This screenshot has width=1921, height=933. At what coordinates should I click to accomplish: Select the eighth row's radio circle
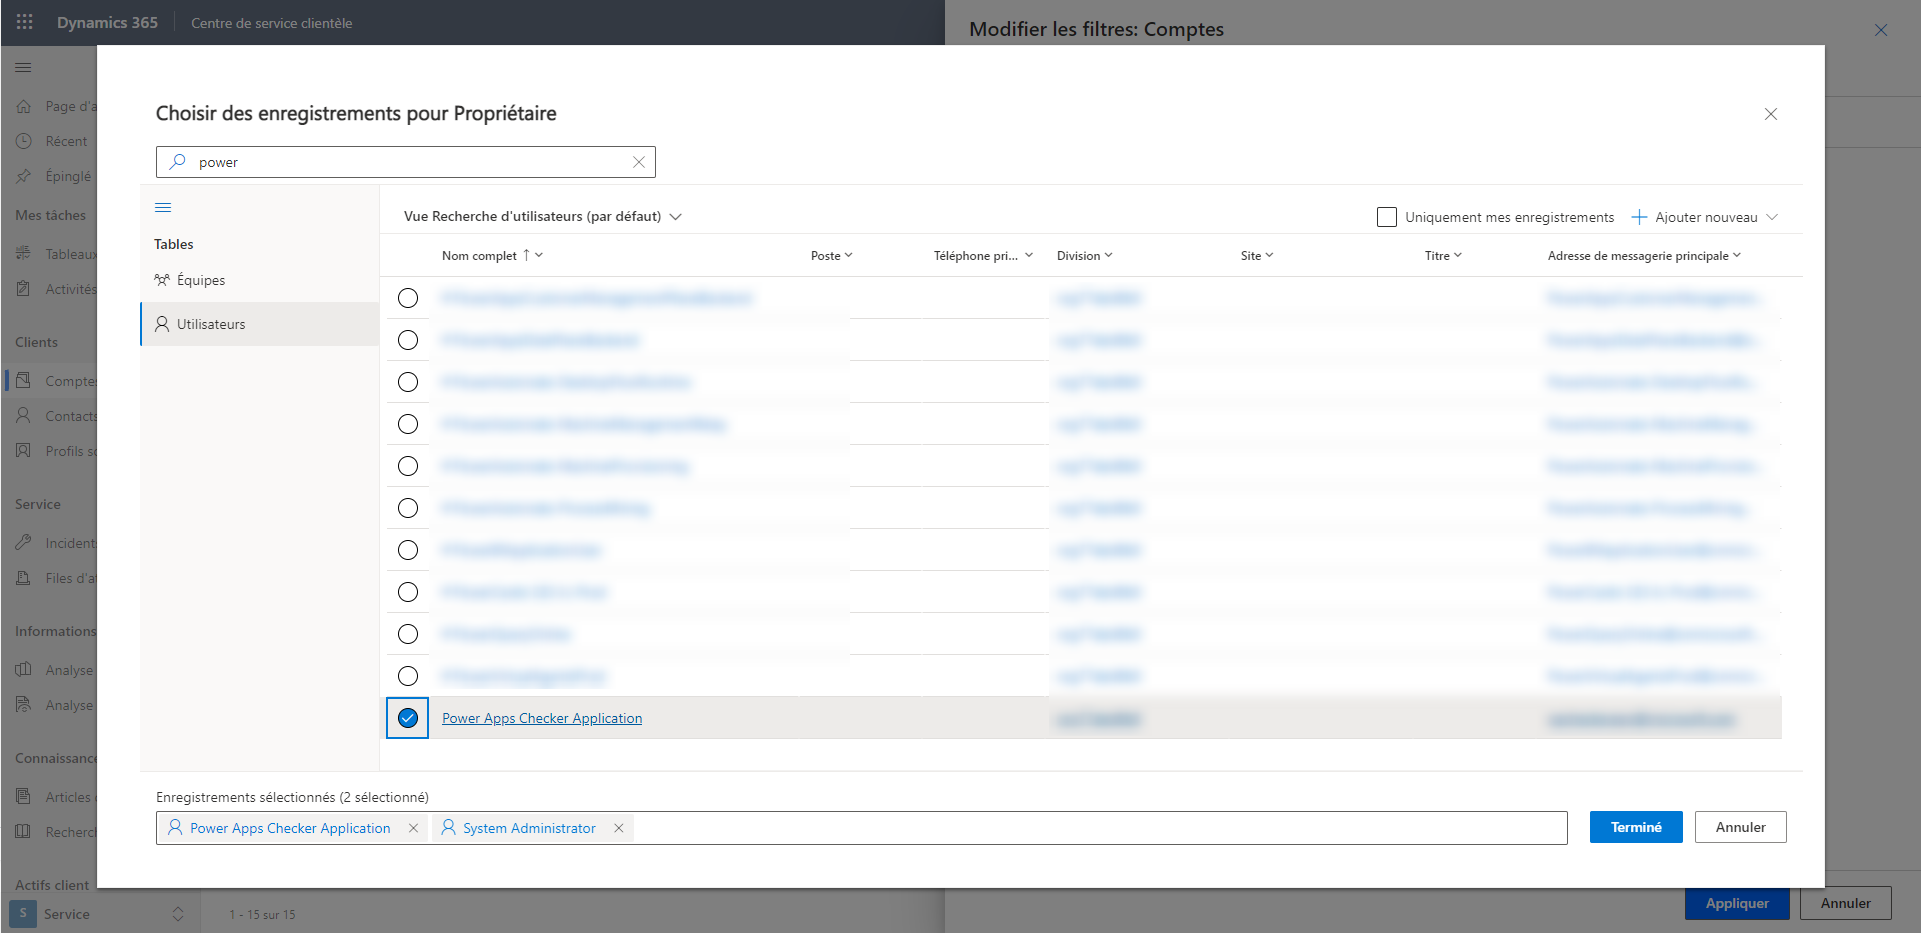[408, 592]
